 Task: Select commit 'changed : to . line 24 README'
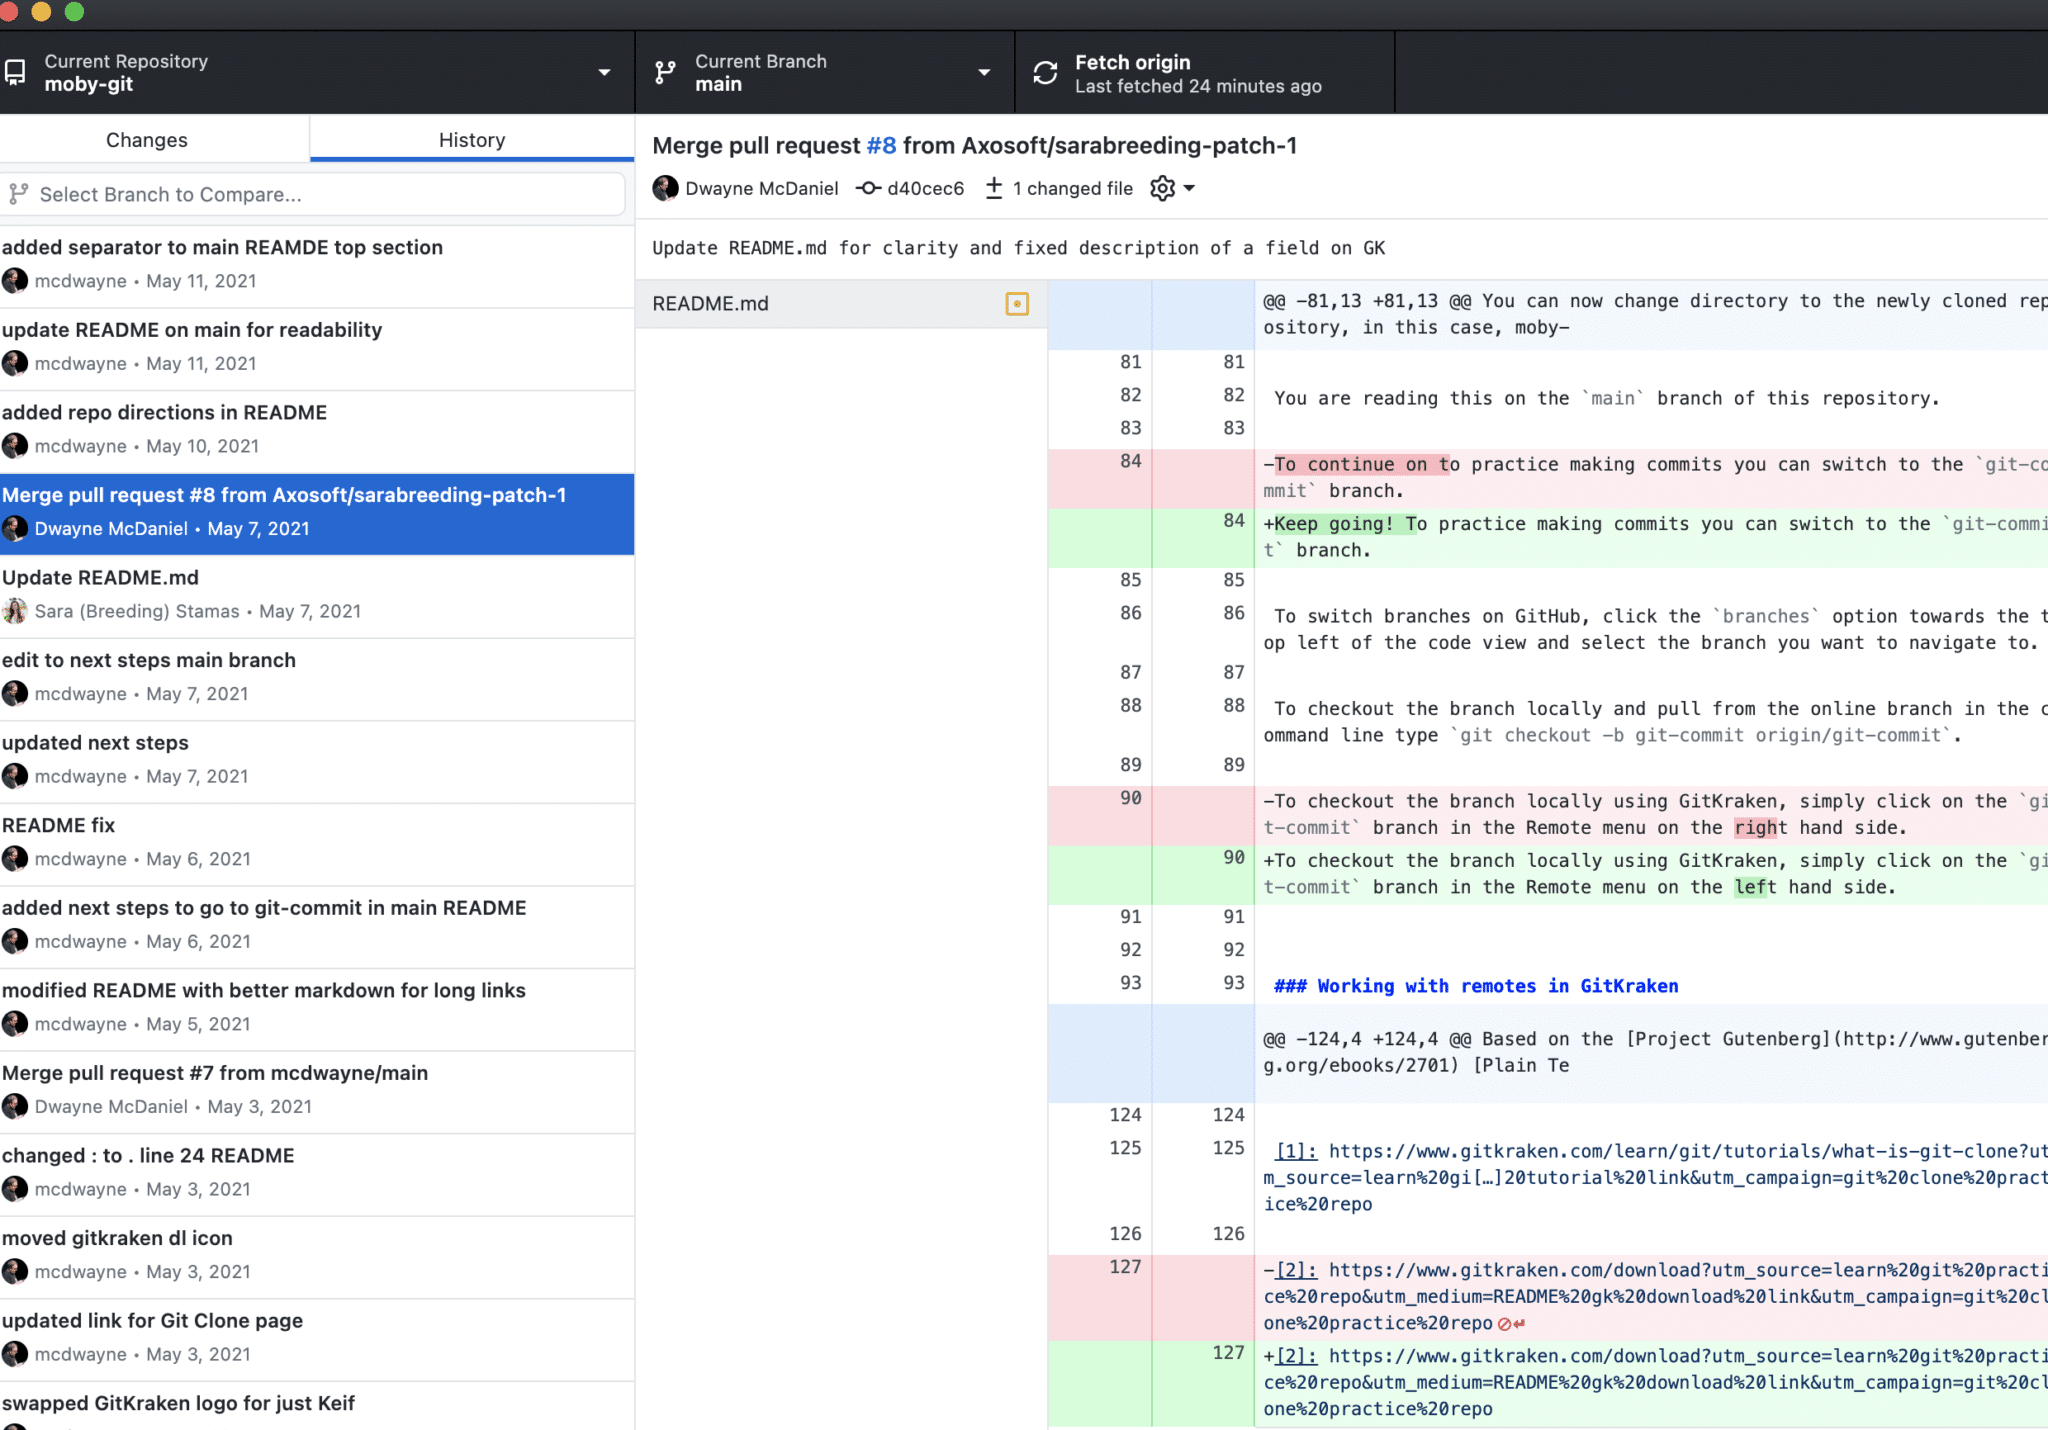pyautogui.click(x=317, y=1174)
